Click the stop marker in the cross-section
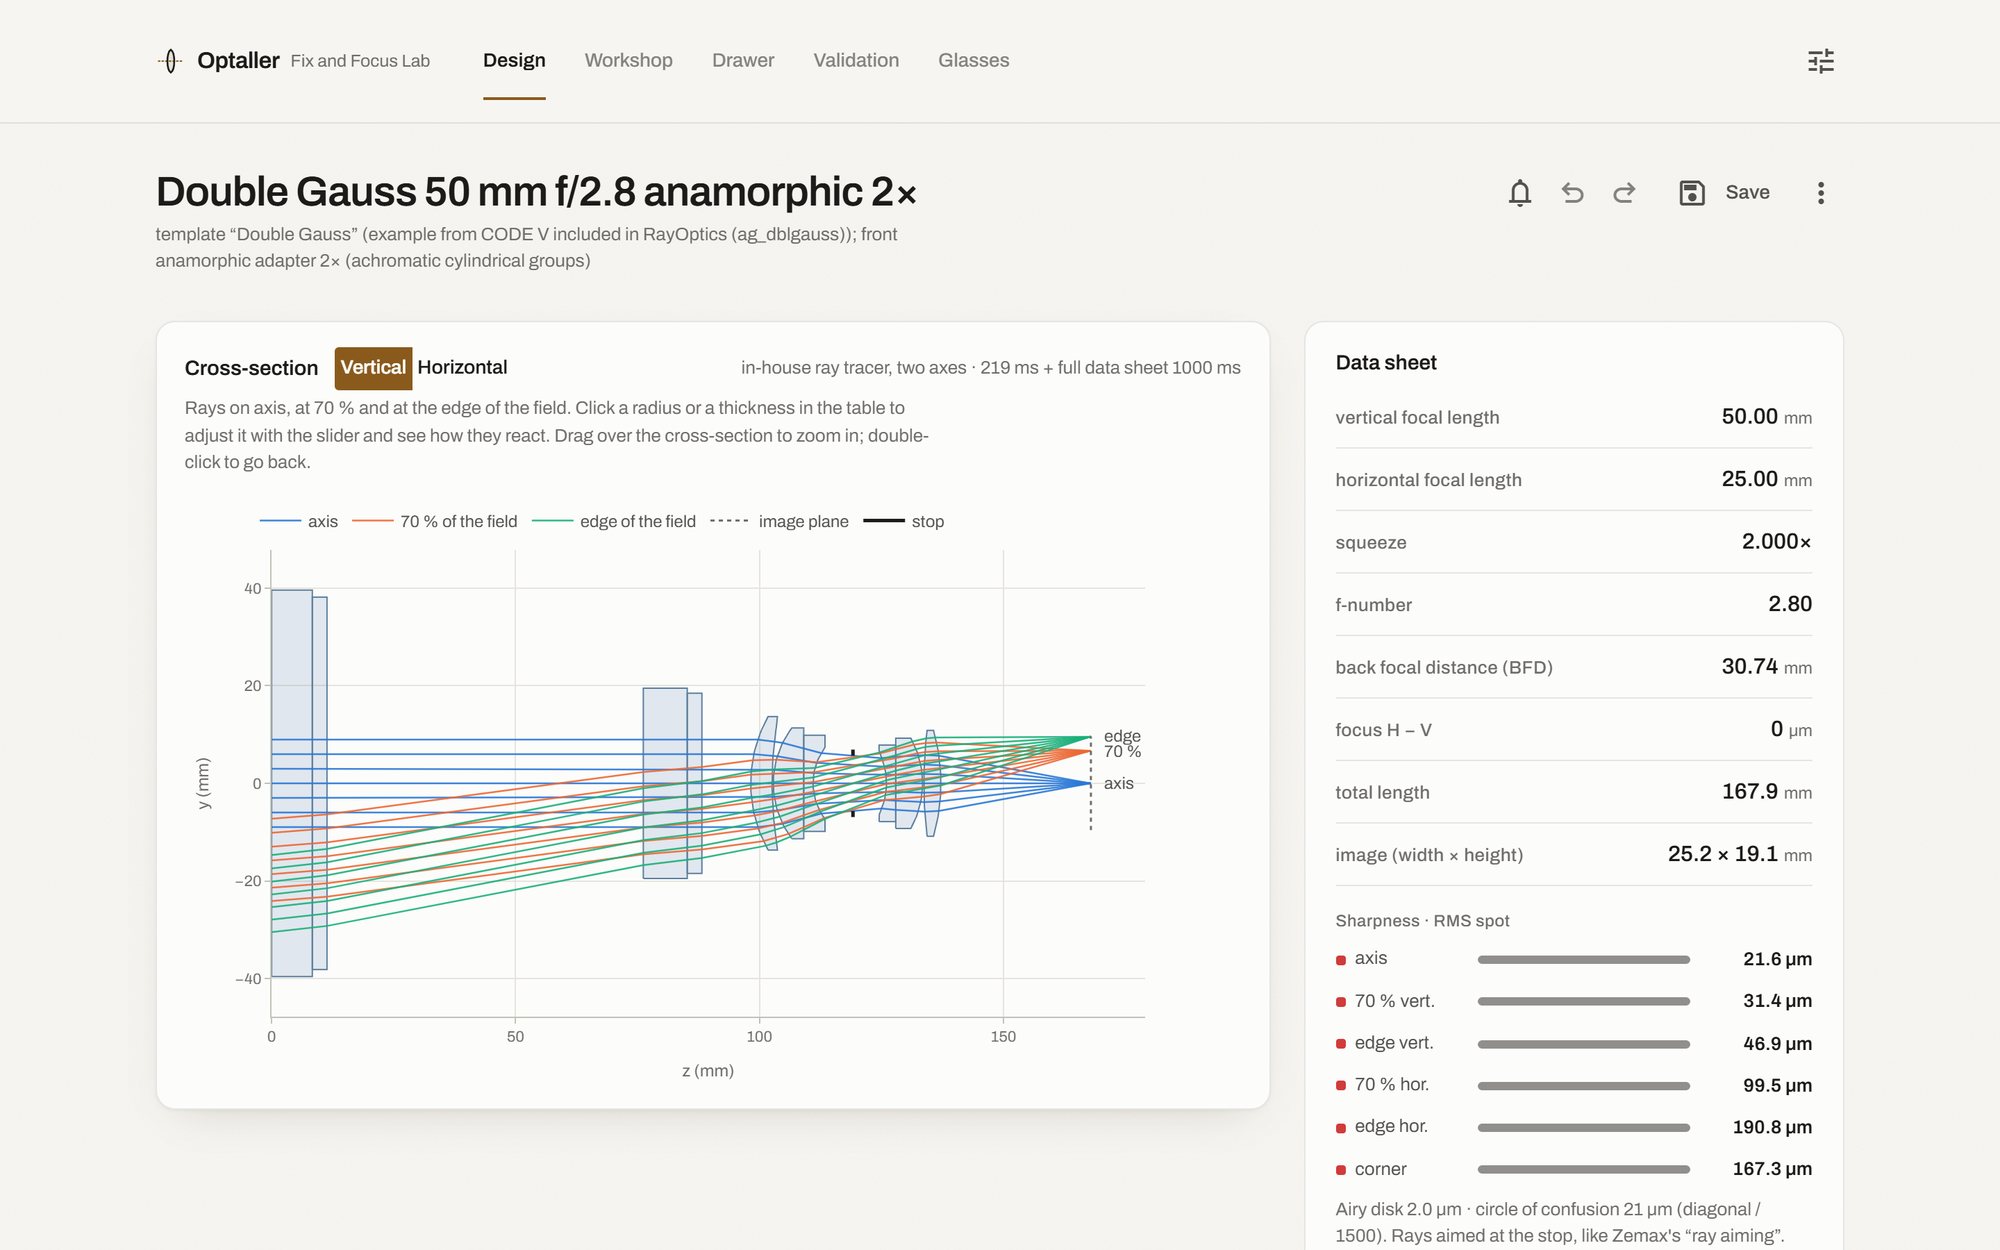Screen dimensions: 2000x1250 pyautogui.click(x=853, y=783)
